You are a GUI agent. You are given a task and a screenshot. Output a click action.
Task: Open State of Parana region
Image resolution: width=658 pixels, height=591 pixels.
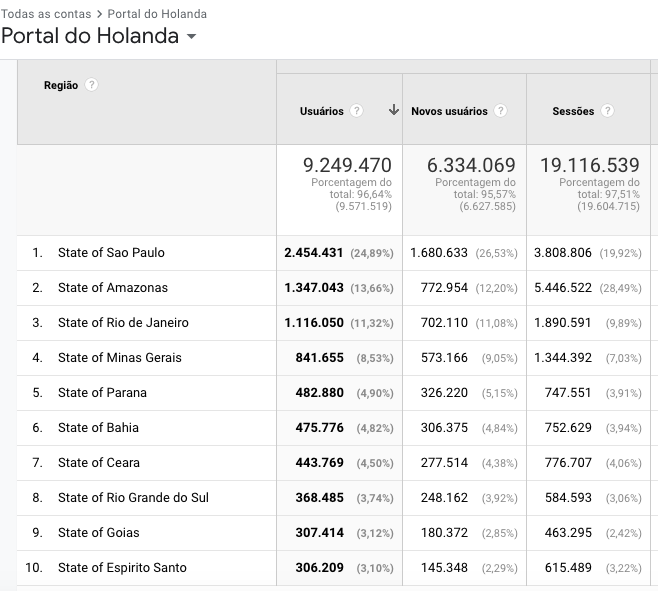coord(102,393)
